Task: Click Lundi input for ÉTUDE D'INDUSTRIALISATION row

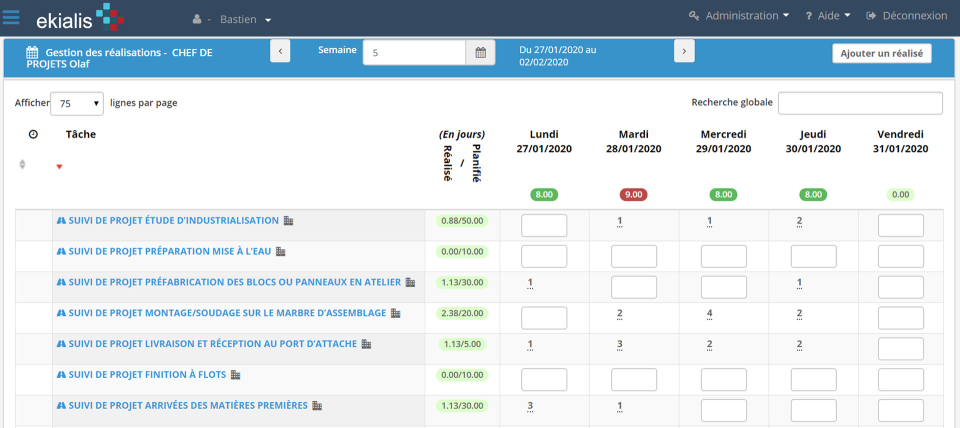Action: coord(544,225)
